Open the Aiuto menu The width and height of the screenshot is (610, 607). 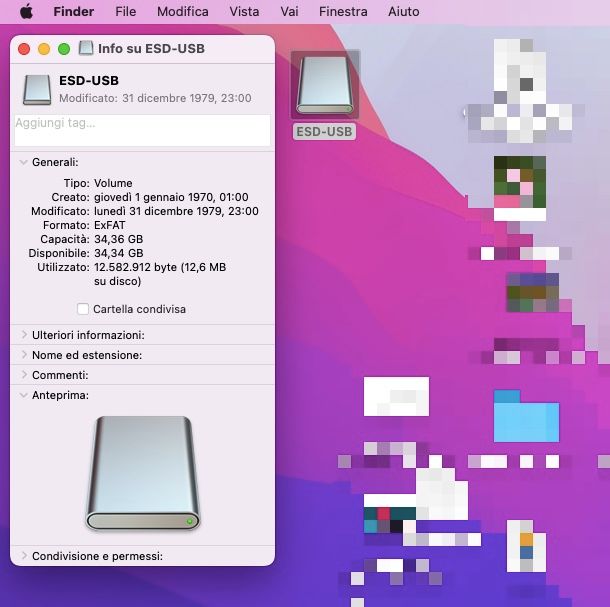[x=403, y=12]
